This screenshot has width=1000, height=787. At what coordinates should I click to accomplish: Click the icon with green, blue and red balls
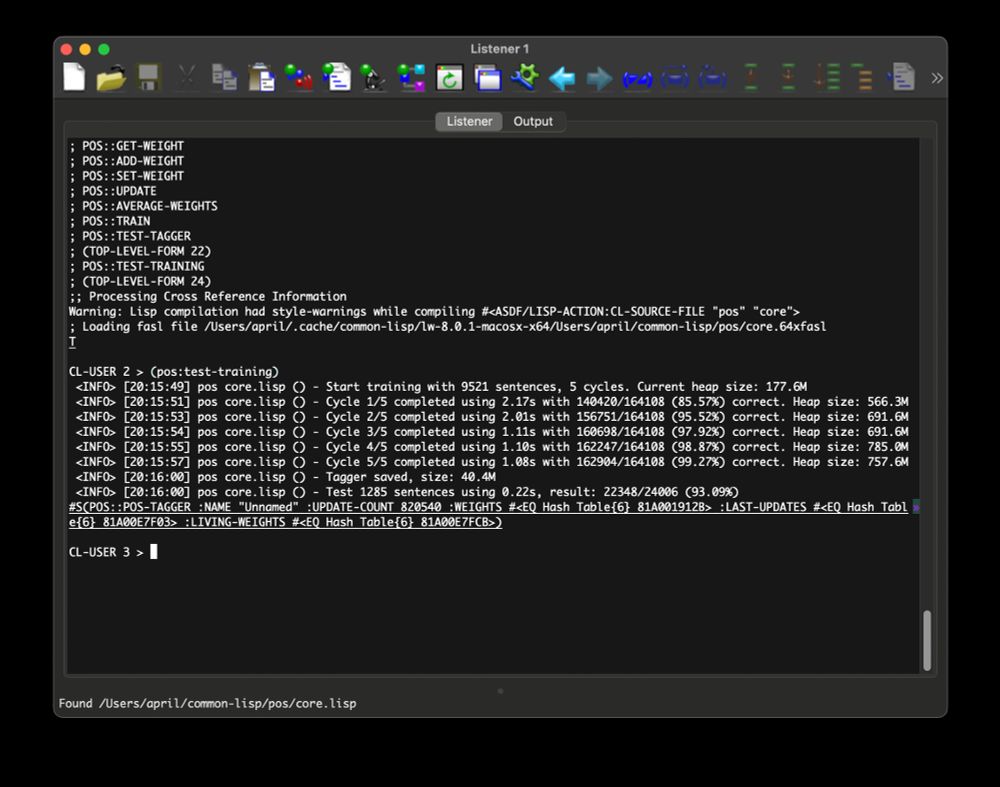pos(298,78)
